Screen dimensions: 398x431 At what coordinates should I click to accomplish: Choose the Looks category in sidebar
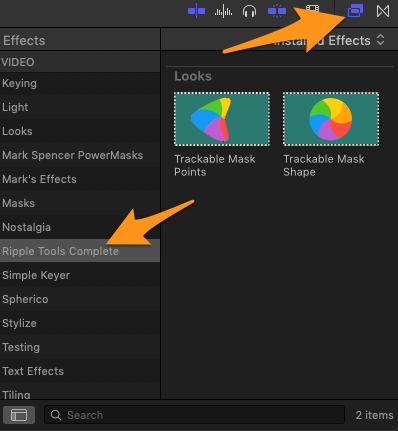click(80, 131)
